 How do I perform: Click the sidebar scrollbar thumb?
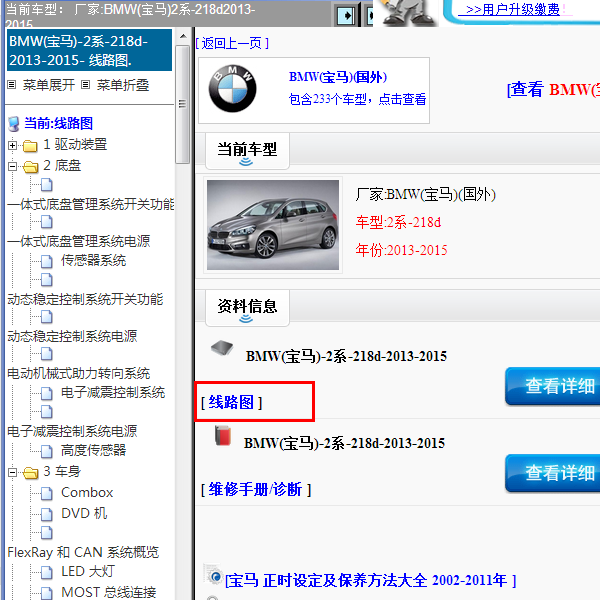(183, 104)
